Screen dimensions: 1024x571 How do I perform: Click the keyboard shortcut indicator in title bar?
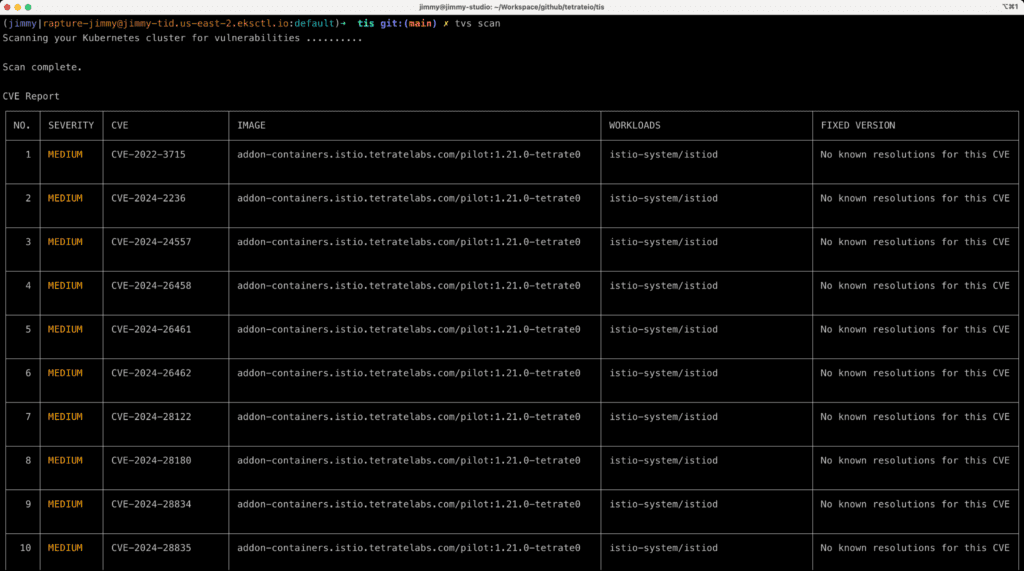[x=1008, y=7]
